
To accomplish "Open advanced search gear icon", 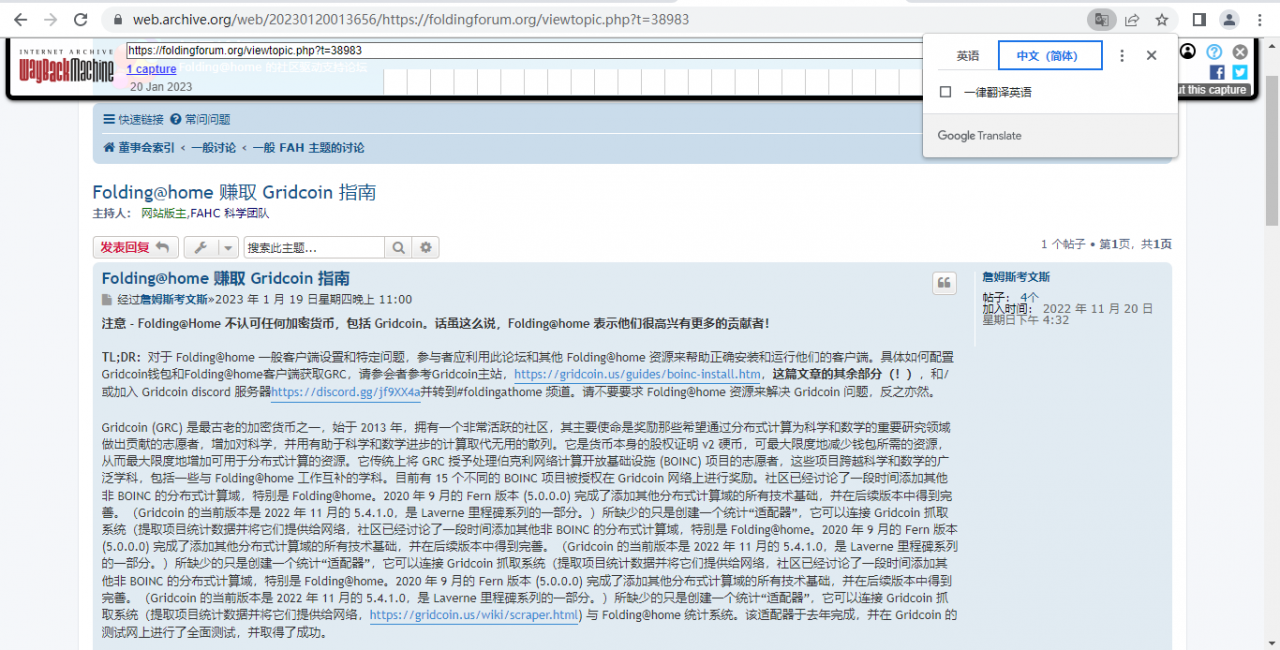I will click(x=426, y=248).
